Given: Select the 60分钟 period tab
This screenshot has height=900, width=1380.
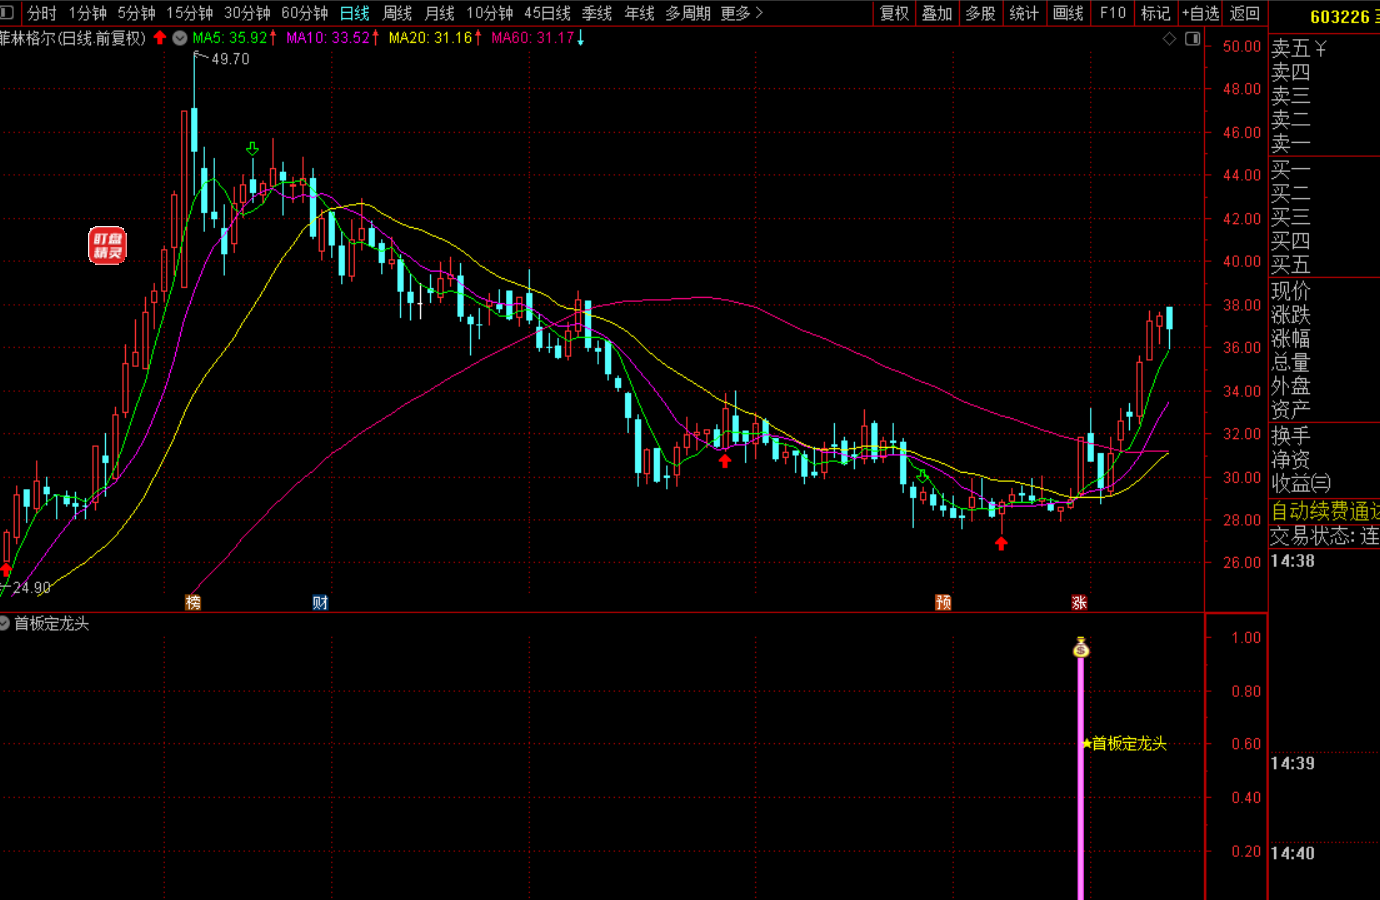Looking at the screenshot, I should click(x=304, y=13).
